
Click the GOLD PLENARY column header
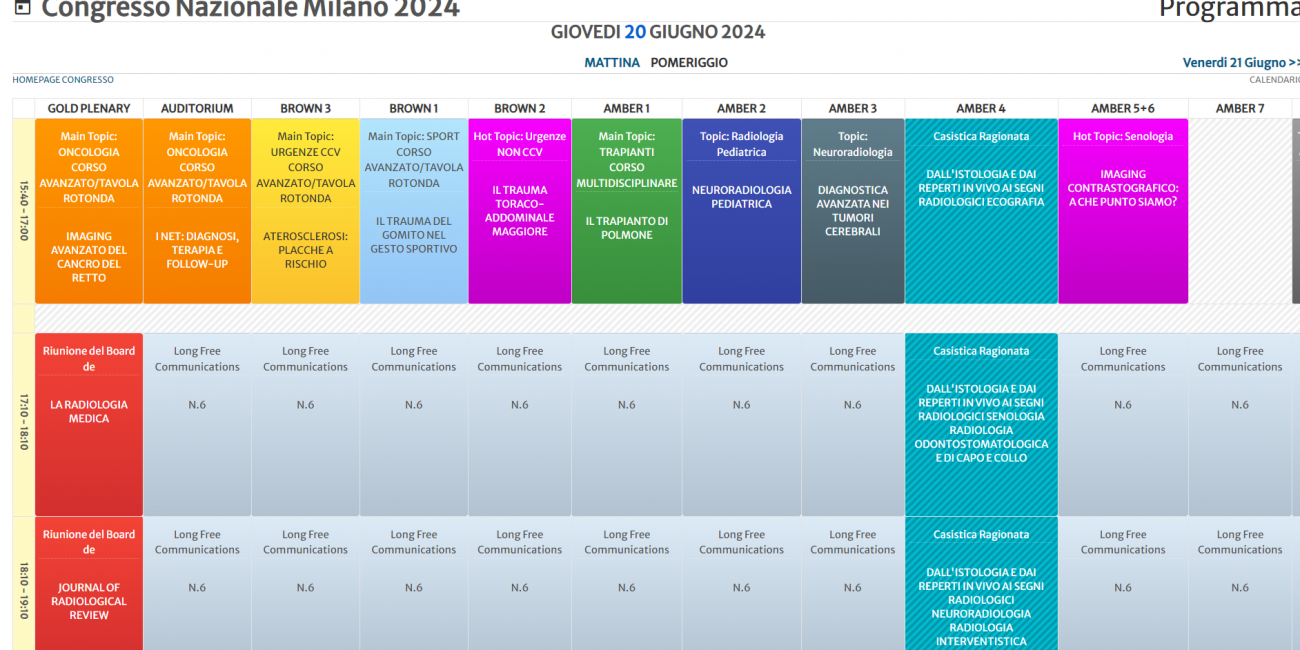tap(89, 108)
